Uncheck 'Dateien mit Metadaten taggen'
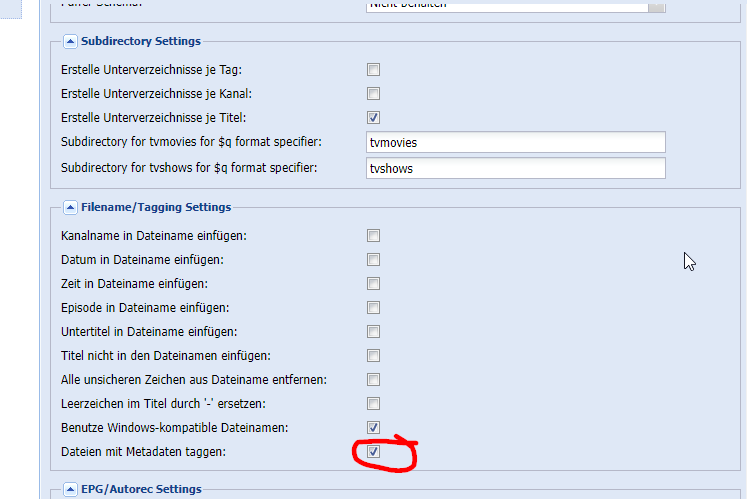 pyautogui.click(x=374, y=451)
